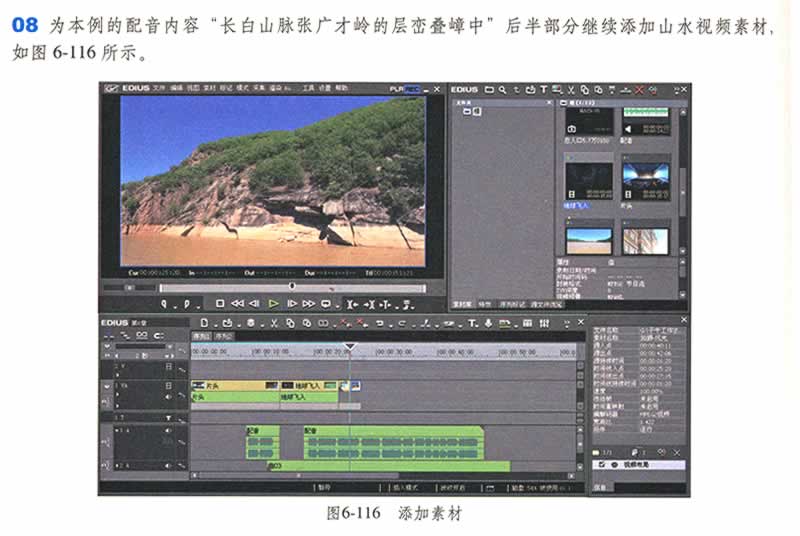Adjust the player shuttle slider

130,288
